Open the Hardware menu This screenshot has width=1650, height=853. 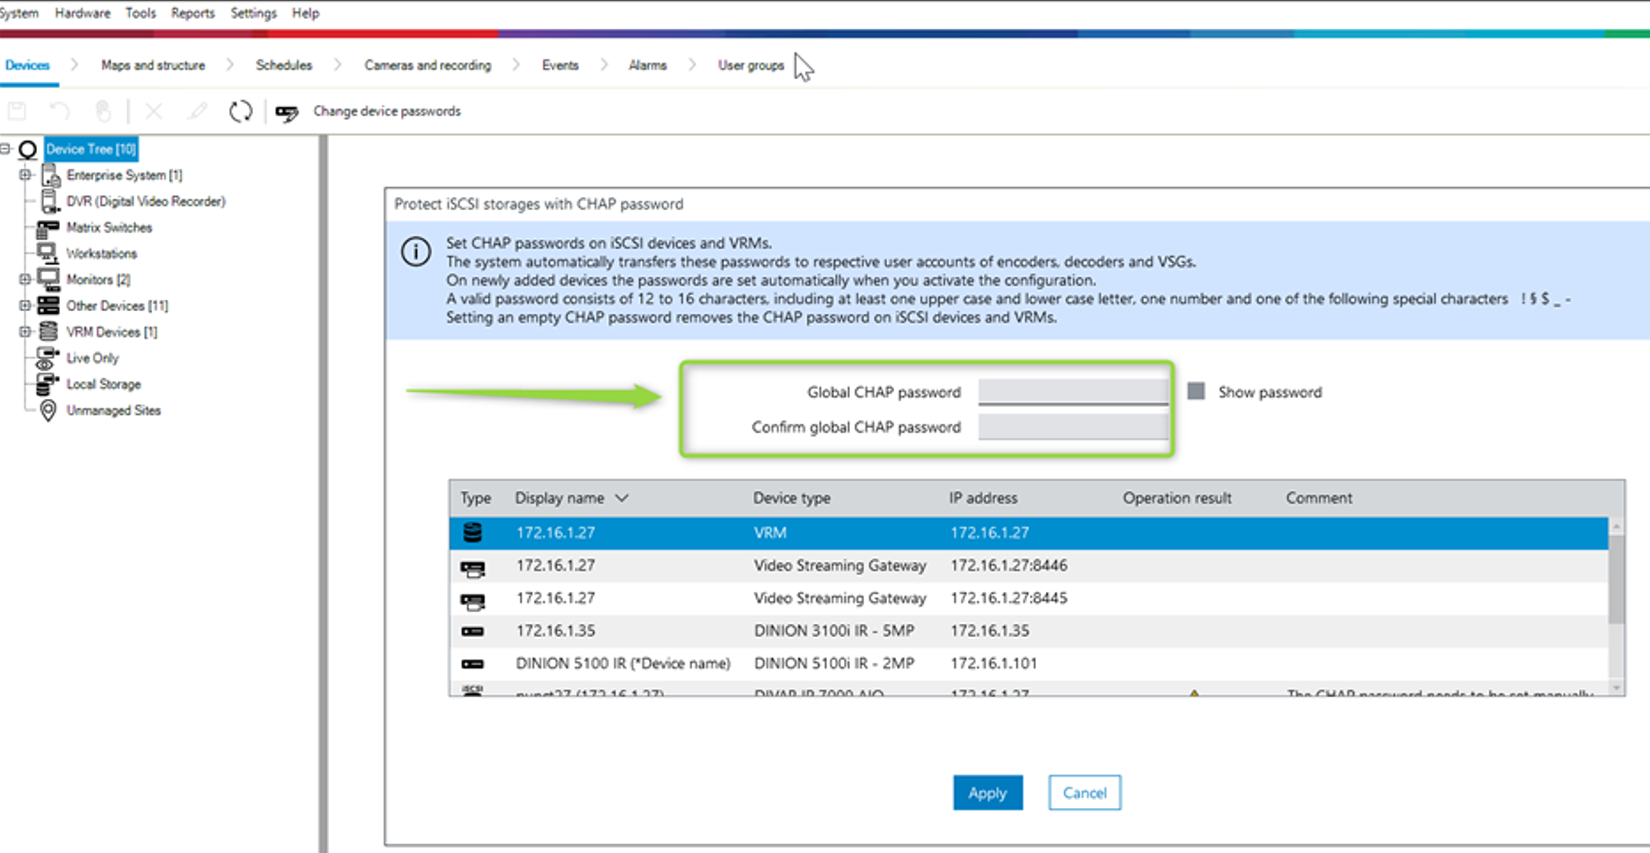[x=82, y=13]
